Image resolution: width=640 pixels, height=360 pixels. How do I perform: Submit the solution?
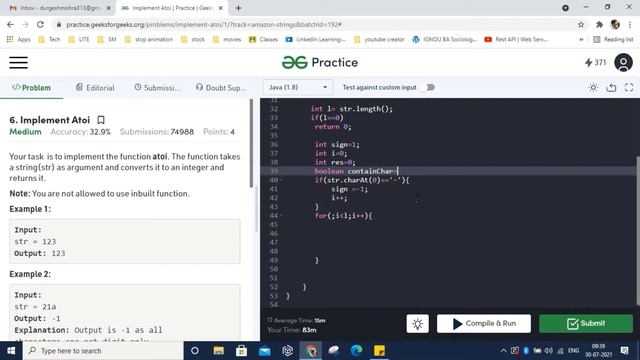click(586, 324)
